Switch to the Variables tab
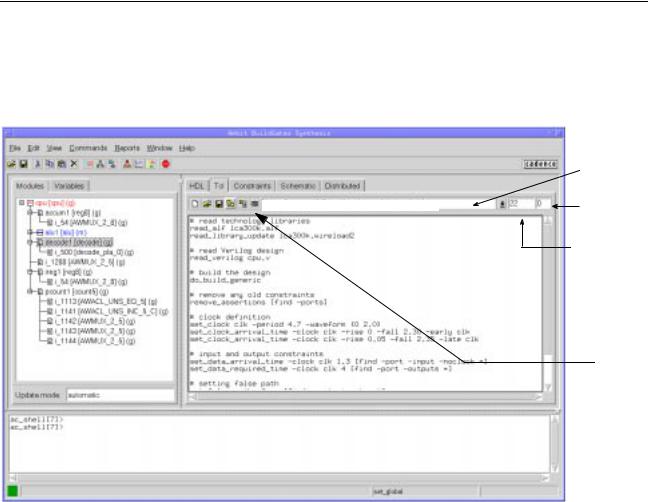This screenshot has height=502, width=648. click(x=69, y=186)
